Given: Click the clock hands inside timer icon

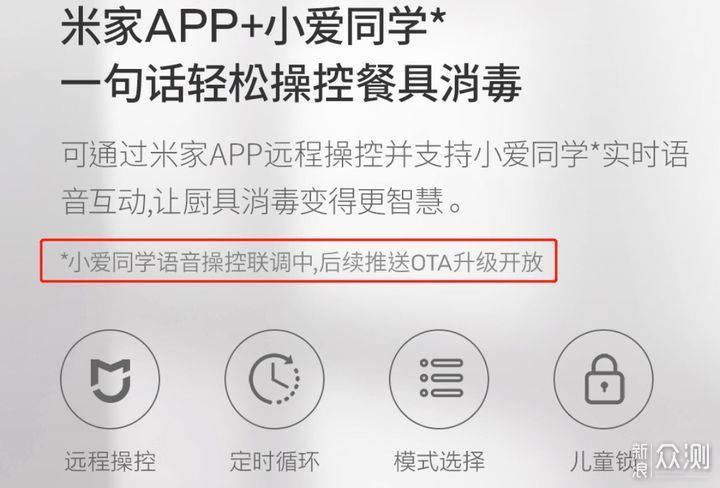Looking at the screenshot, I should 278,376.
